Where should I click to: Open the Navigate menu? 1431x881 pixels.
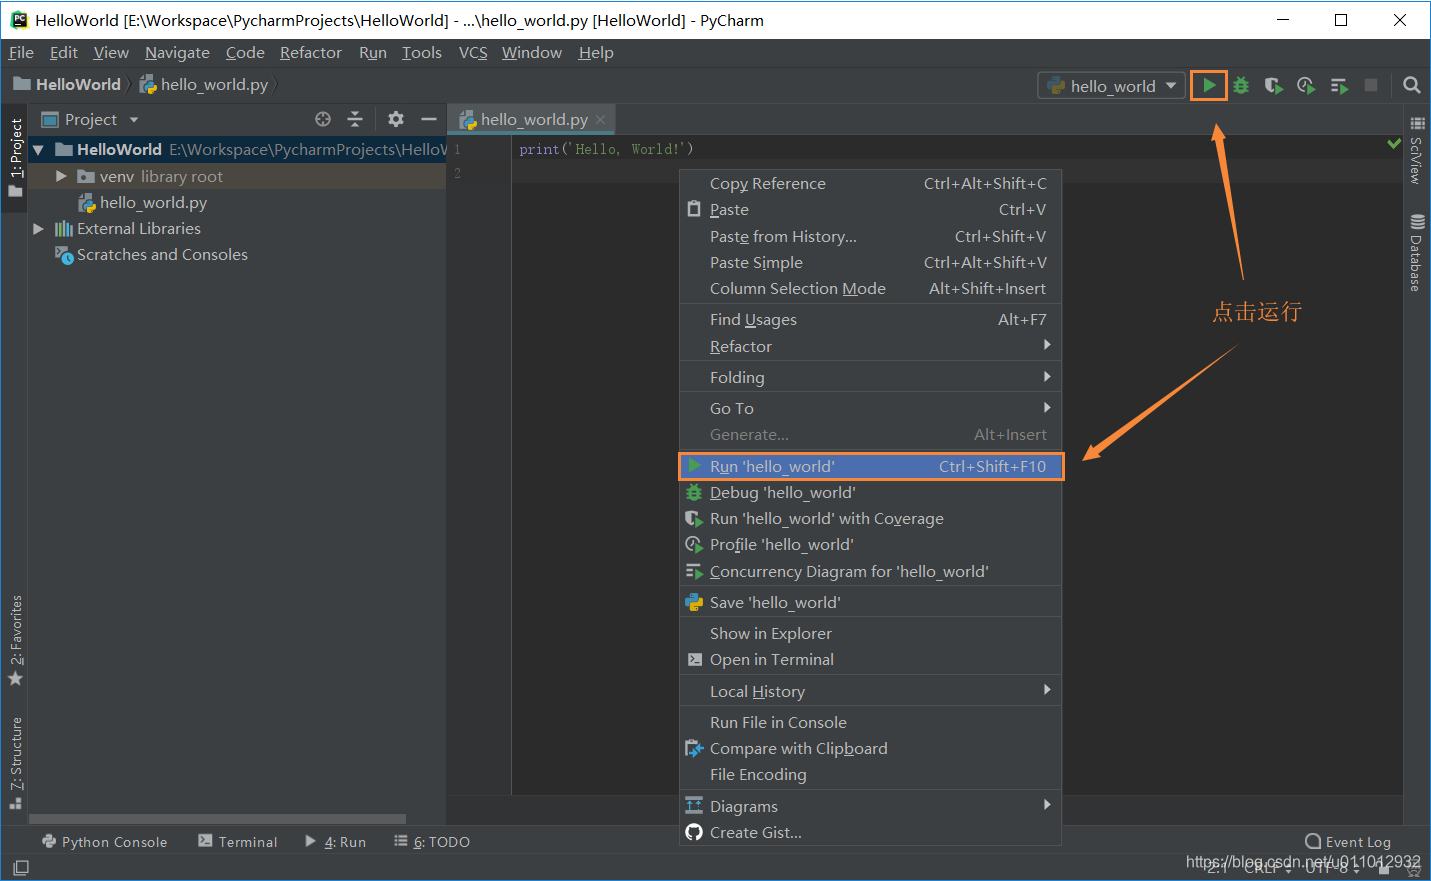tap(177, 52)
